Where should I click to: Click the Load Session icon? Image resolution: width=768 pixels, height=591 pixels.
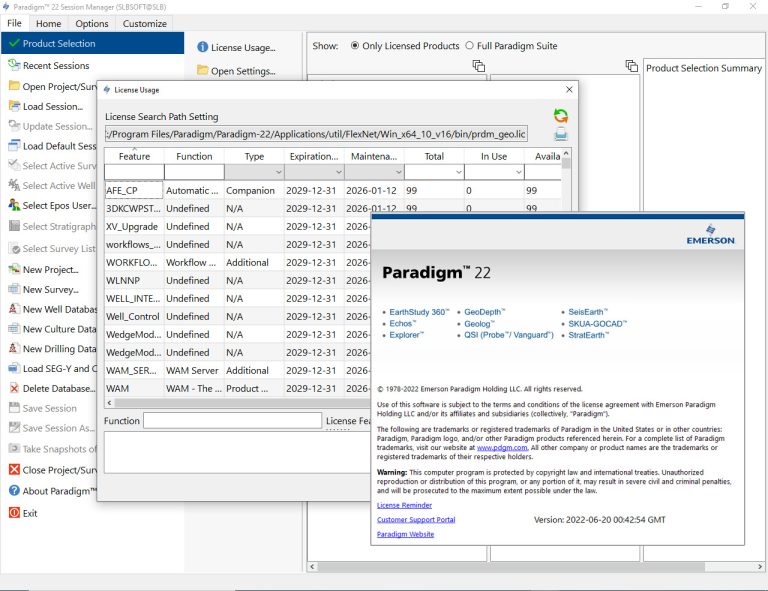tap(14, 106)
